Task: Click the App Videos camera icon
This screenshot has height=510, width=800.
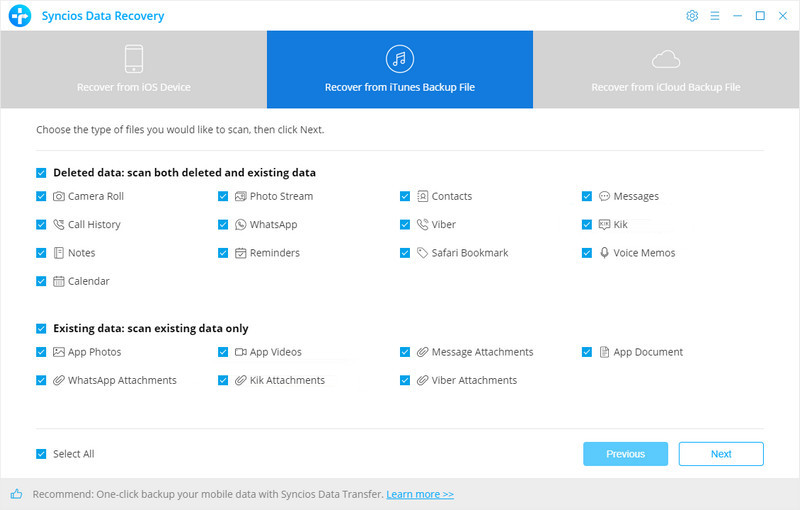Action: click(240, 352)
